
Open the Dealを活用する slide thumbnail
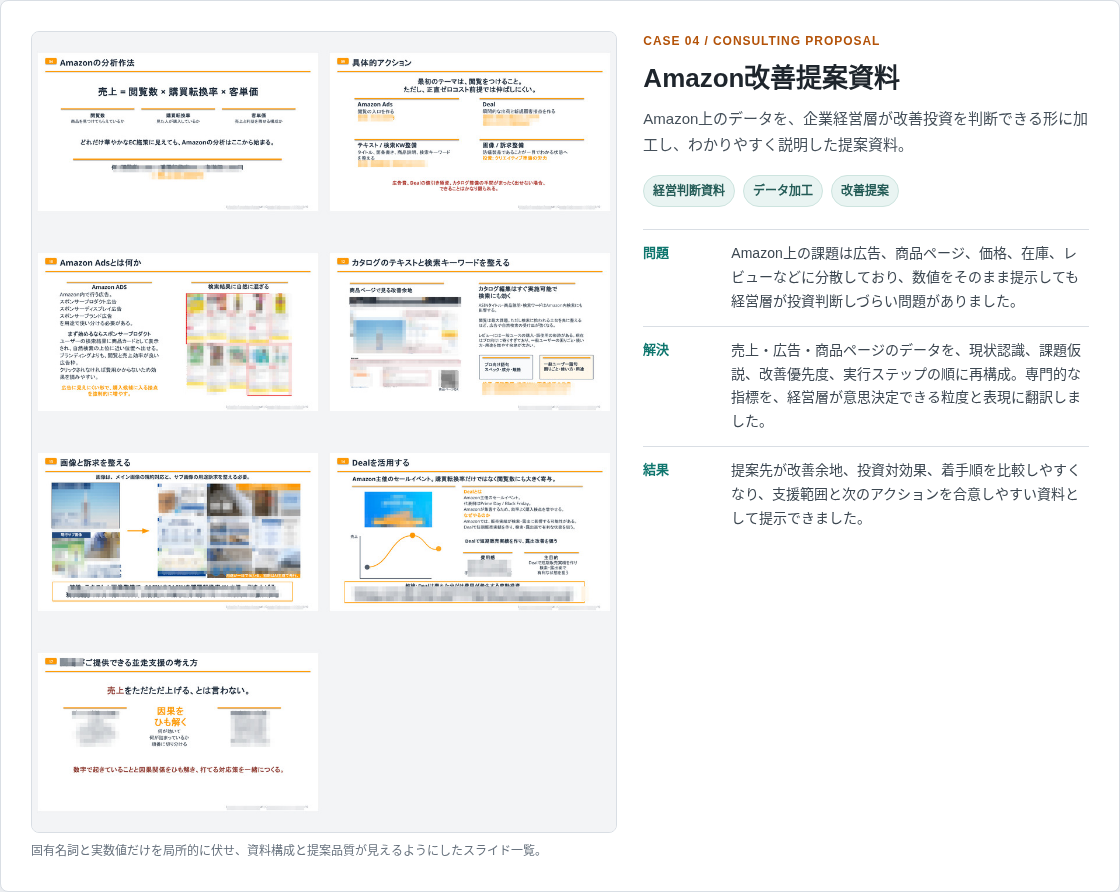470,532
